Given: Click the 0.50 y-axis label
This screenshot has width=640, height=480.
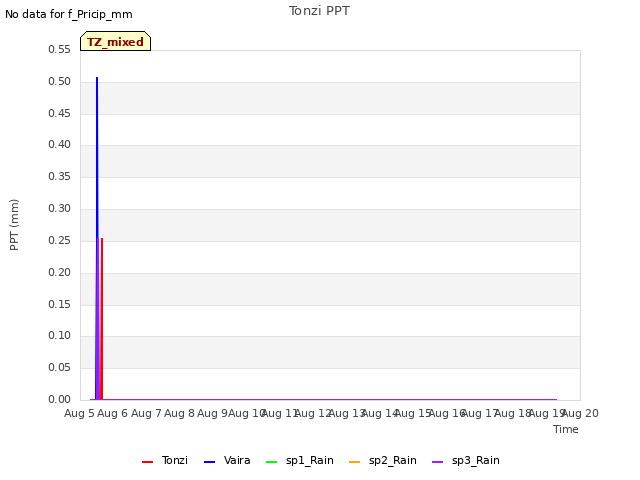Looking at the screenshot, I should [59, 81].
